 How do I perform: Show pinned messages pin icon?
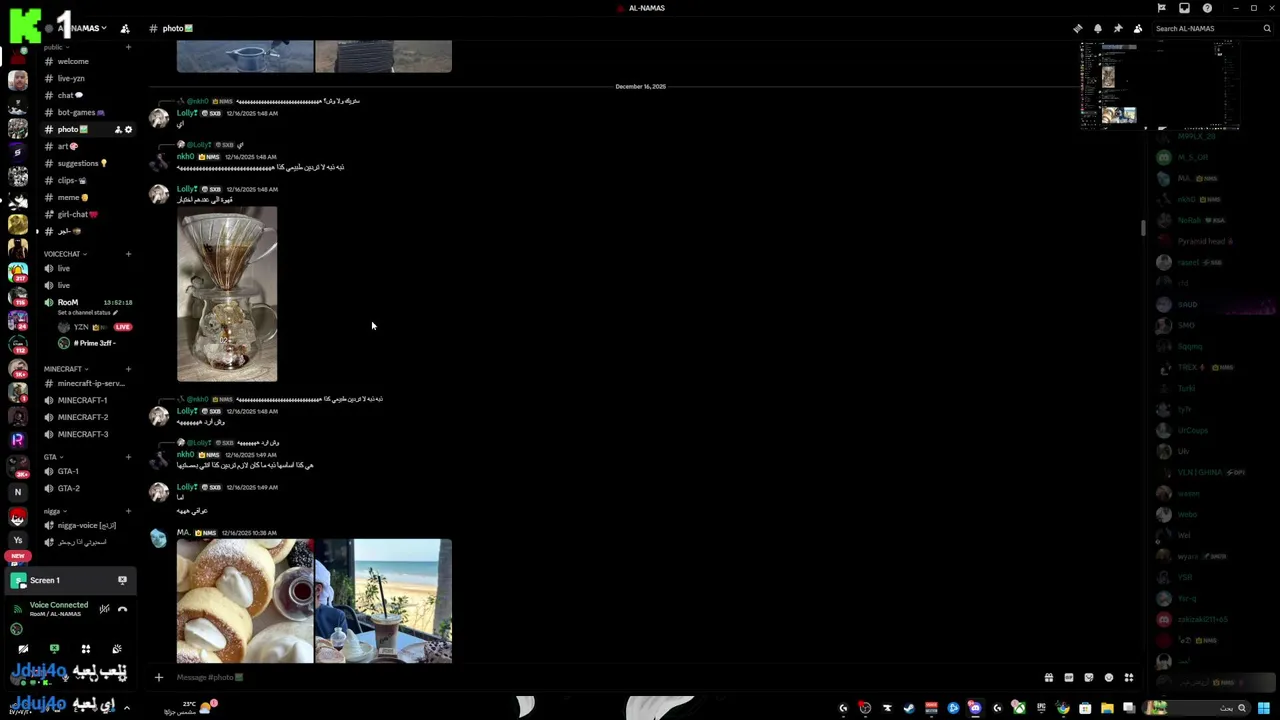(x=1117, y=28)
